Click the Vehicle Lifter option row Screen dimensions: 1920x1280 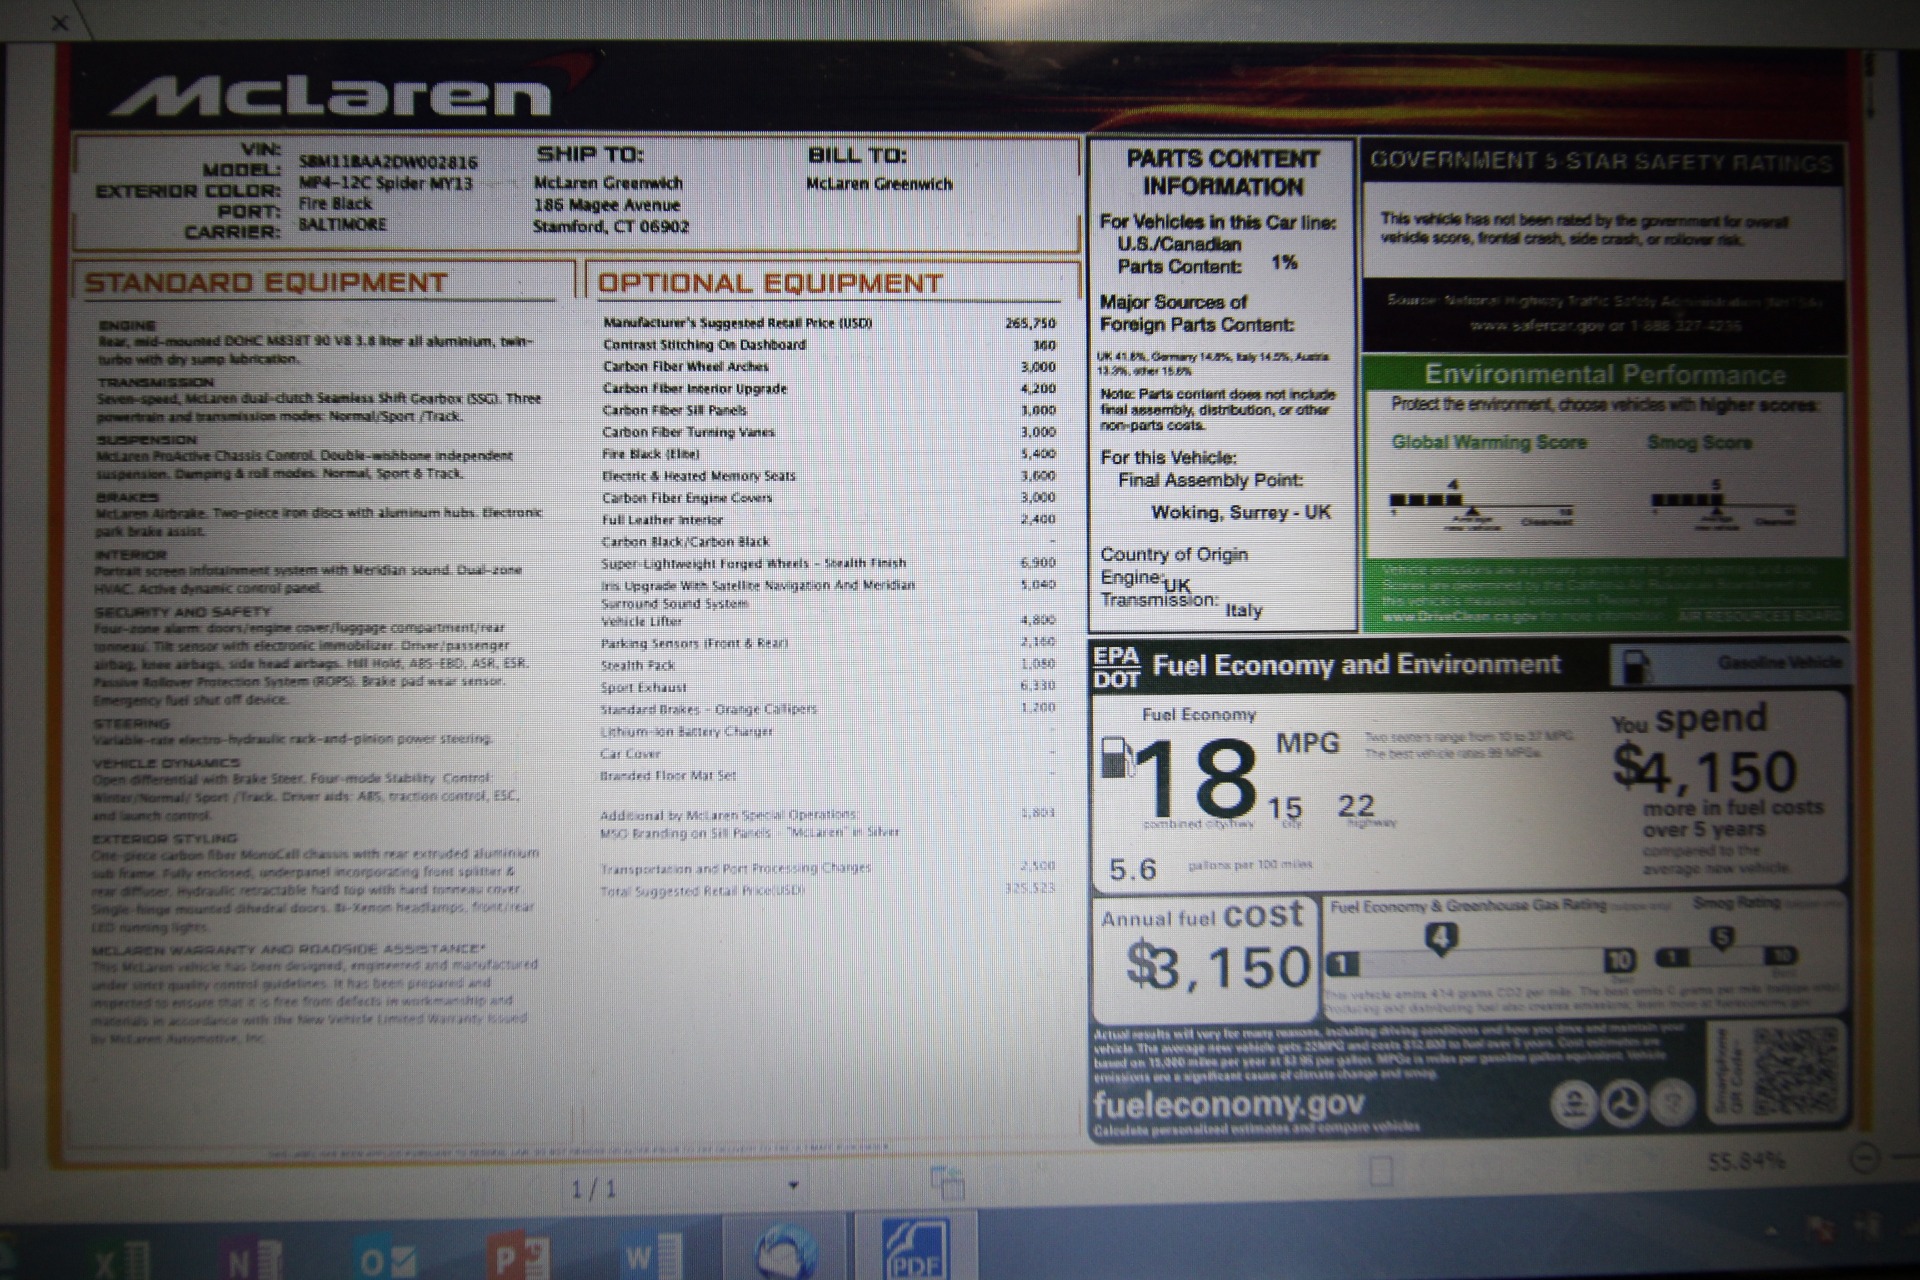pos(828,621)
